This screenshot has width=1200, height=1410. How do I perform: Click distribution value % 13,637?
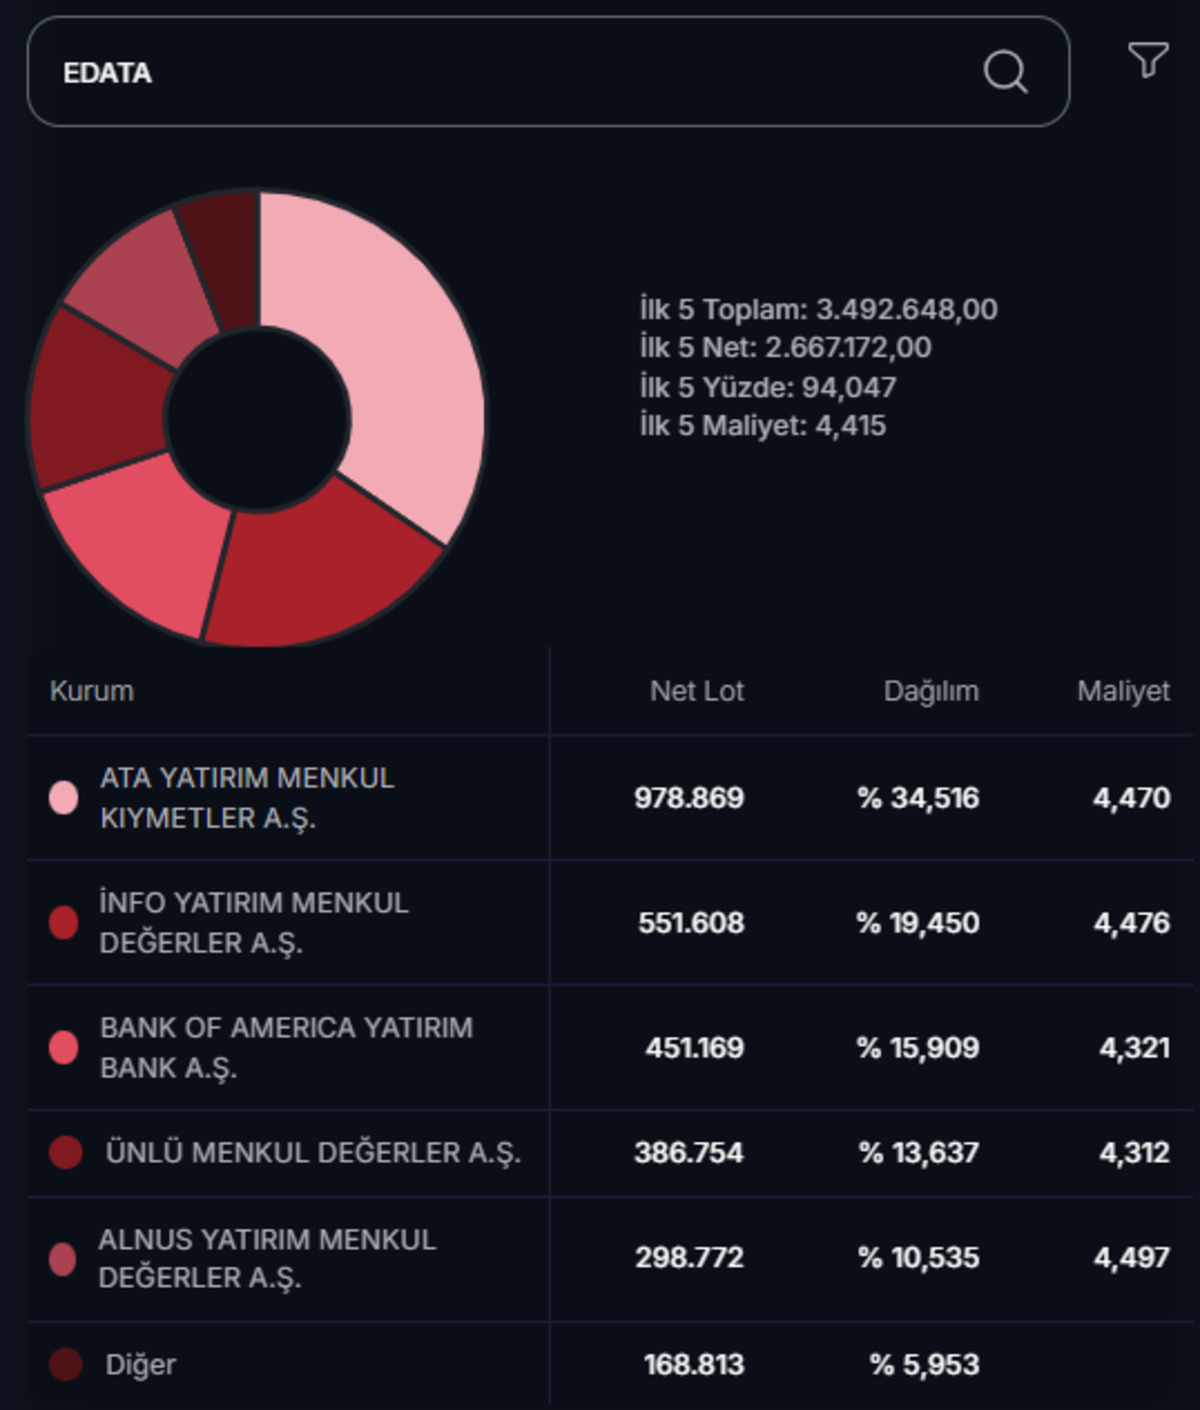coord(919,1153)
